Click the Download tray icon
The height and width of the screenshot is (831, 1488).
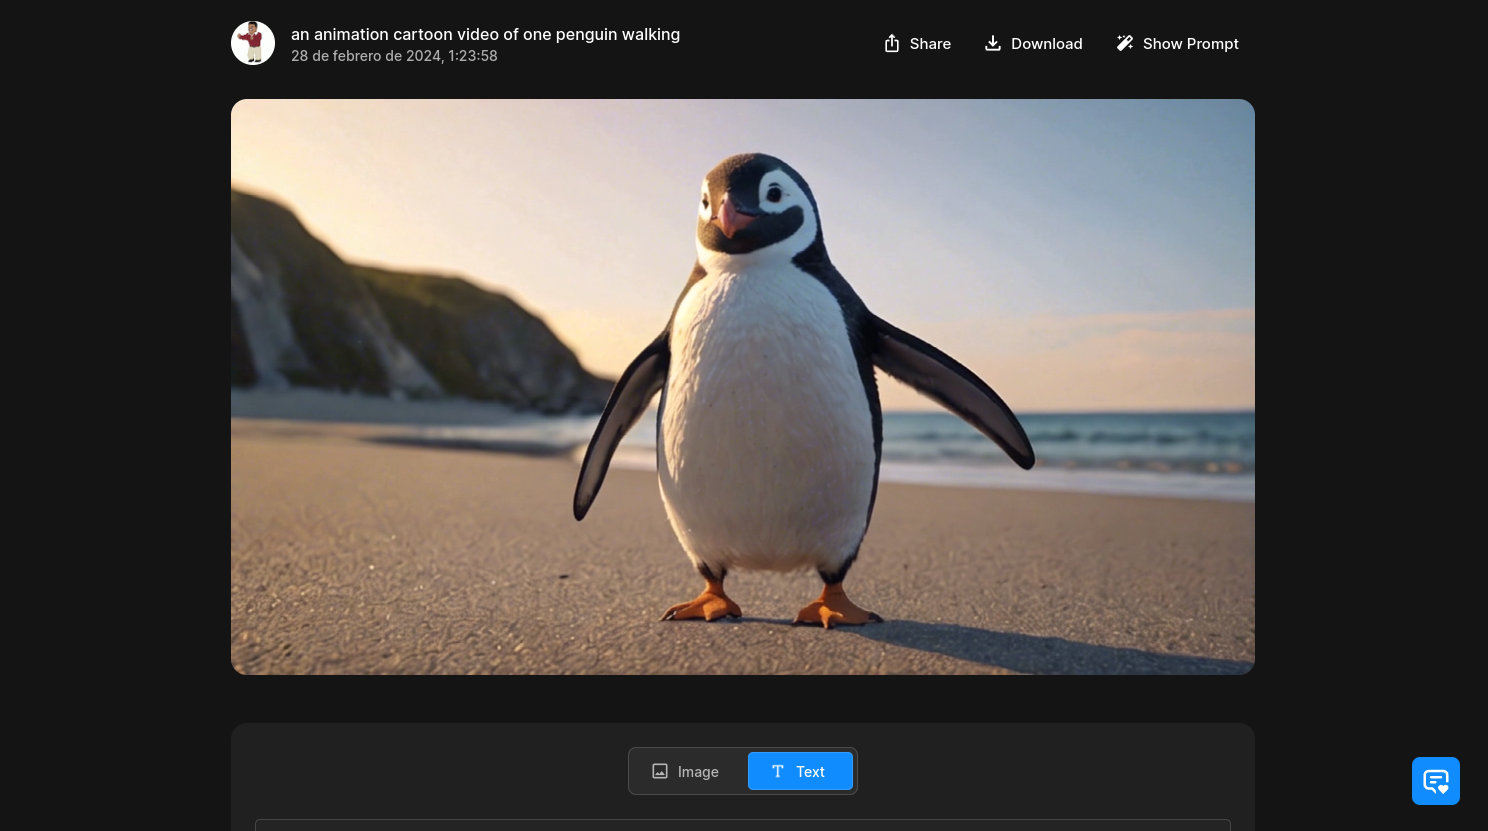pos(993,43)
